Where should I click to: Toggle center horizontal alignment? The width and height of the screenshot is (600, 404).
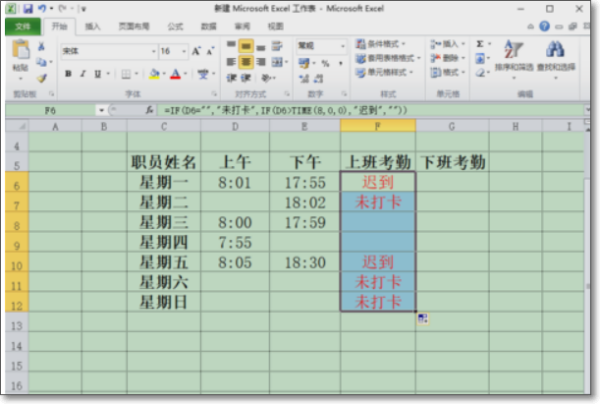(245, 60)
